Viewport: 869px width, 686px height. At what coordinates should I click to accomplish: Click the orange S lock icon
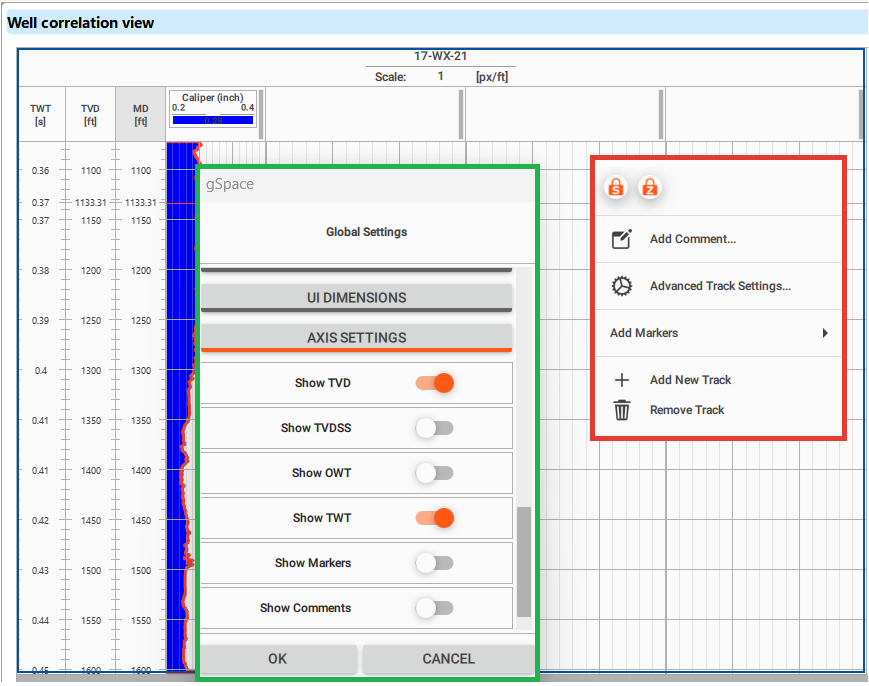point(617,187)
